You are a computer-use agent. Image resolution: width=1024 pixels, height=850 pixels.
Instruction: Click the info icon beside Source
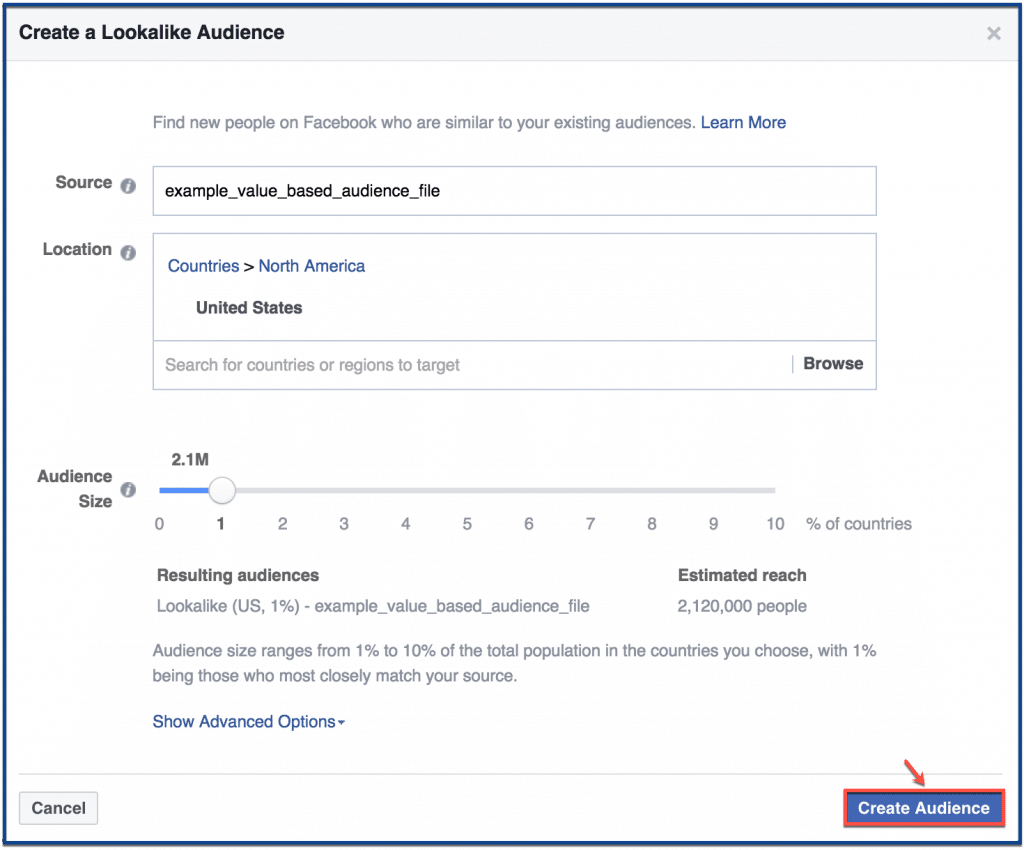pos(128,185)
